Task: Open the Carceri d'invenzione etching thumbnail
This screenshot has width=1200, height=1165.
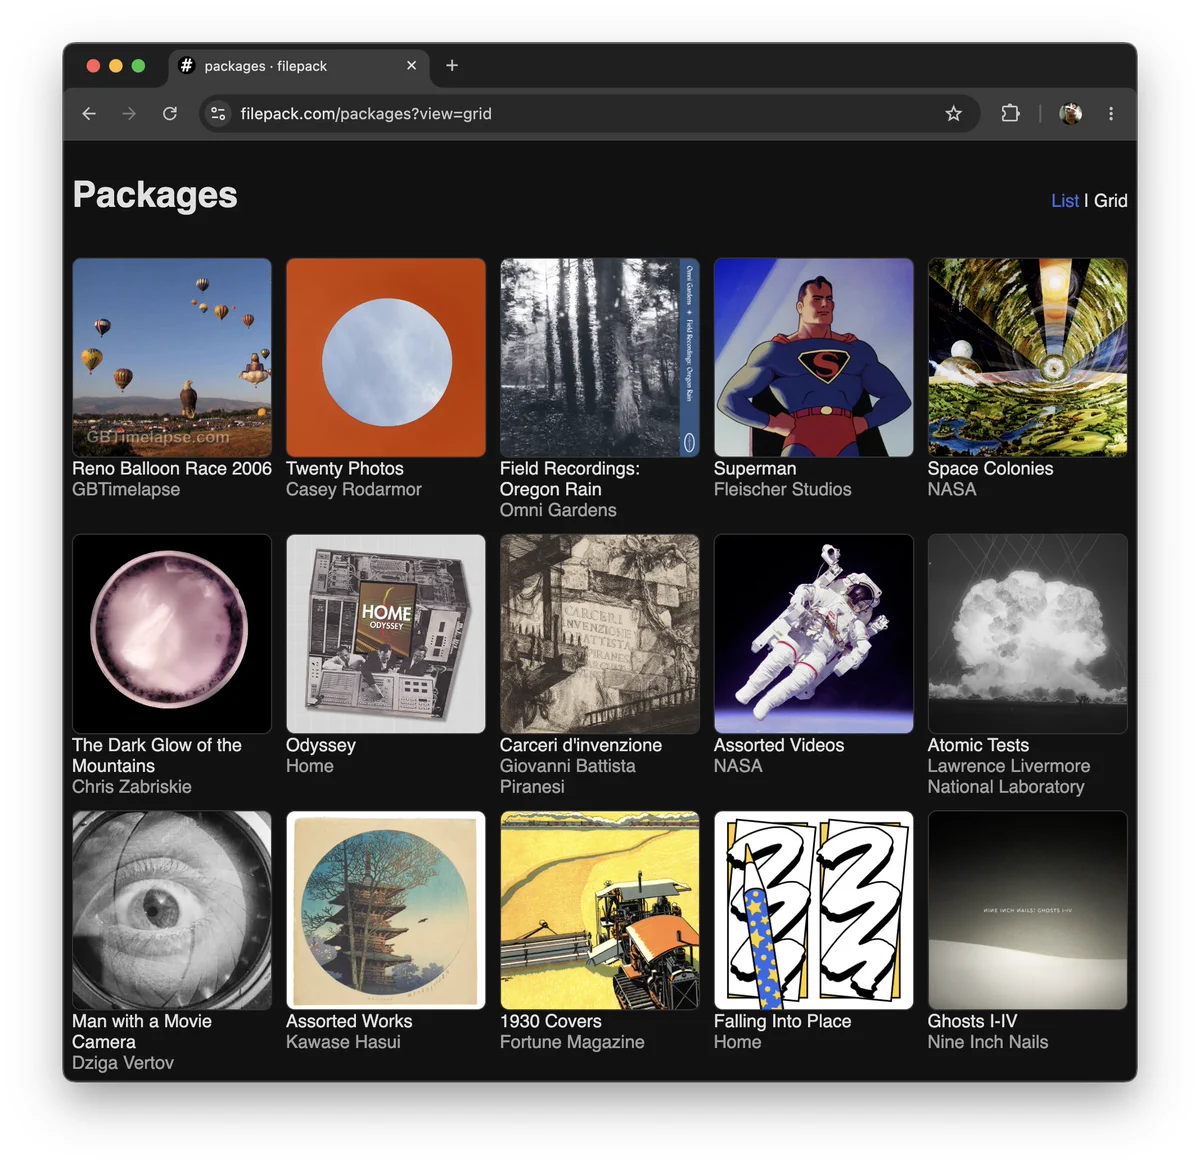Action: pyautogui.click(x=600, y=634)
